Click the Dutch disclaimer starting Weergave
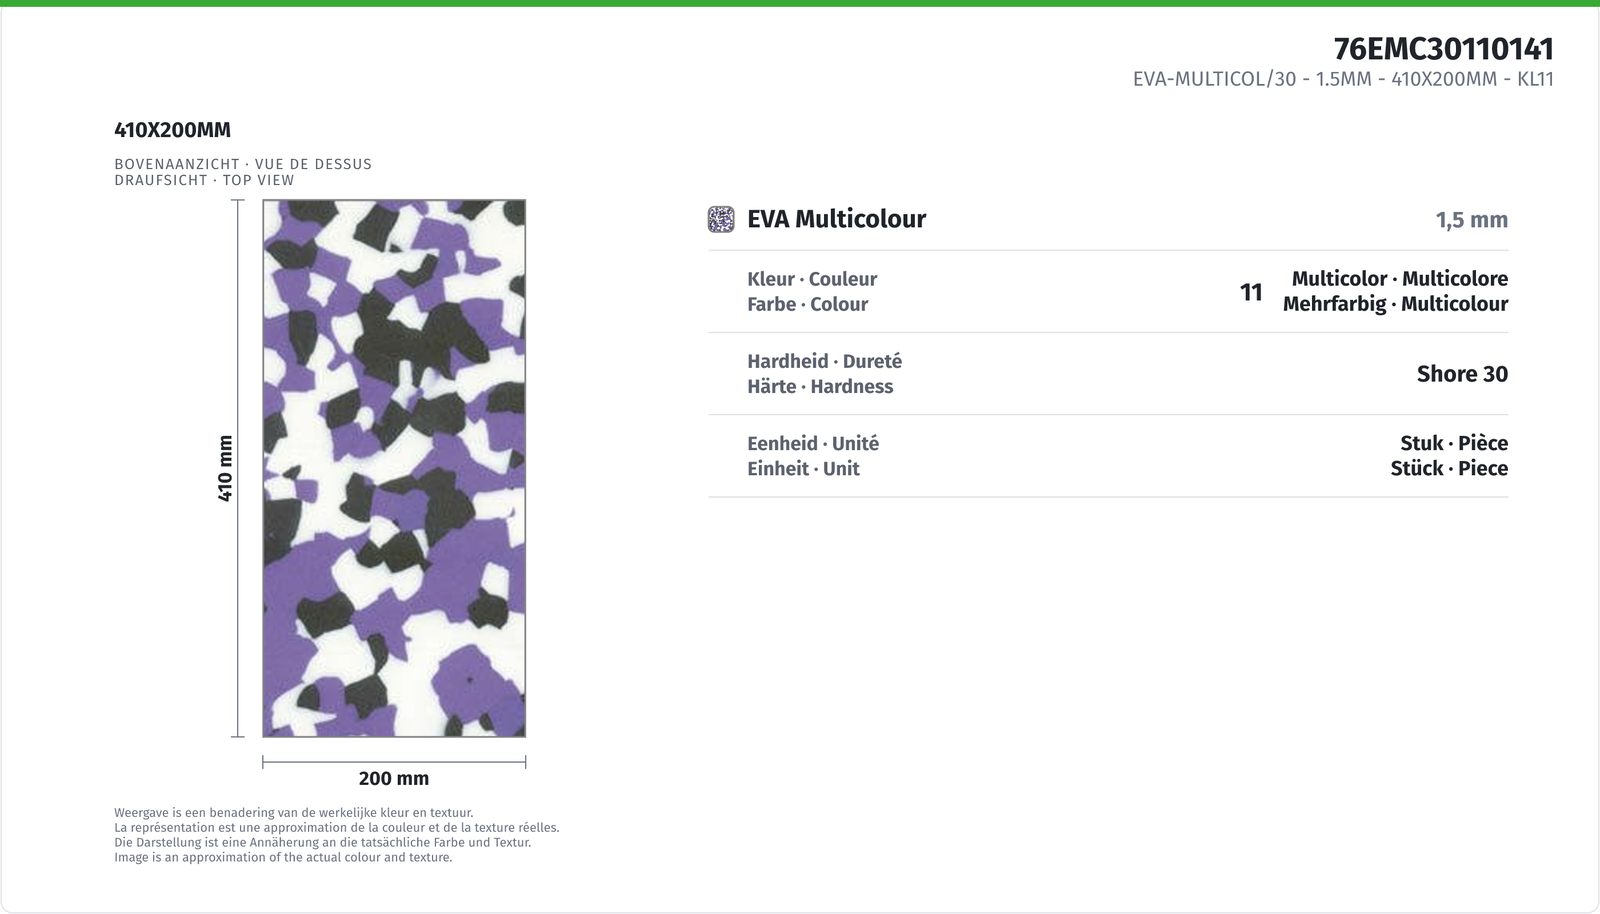1600x914 pixels. click(294, 813)
